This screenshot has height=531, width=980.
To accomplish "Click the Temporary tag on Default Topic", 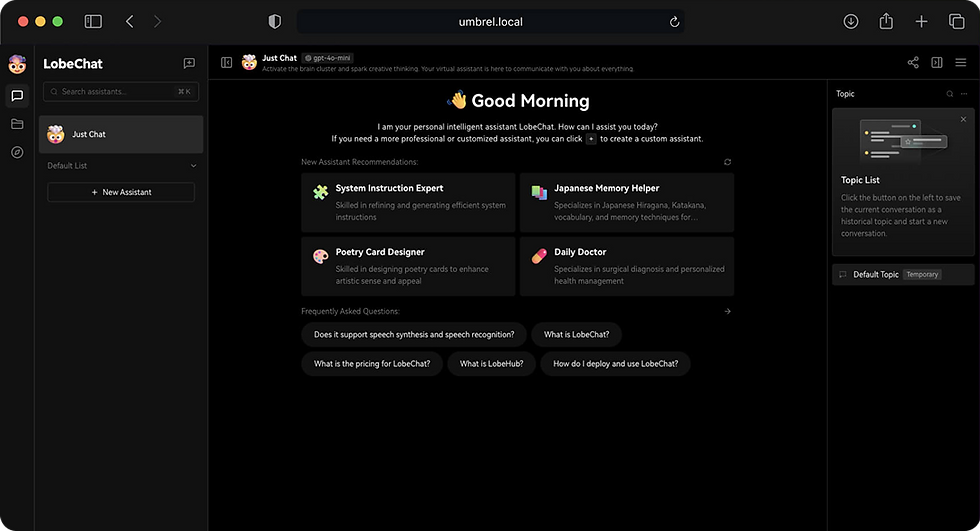I will tap(922, 274).
